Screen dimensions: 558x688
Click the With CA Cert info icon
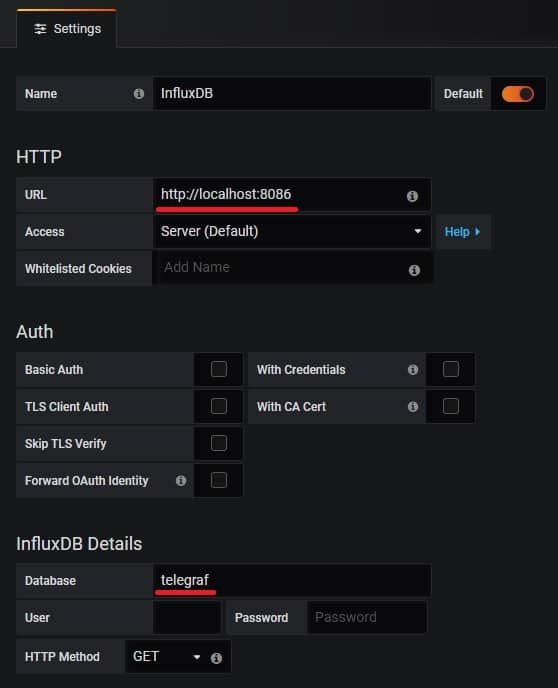pos(413,406)
